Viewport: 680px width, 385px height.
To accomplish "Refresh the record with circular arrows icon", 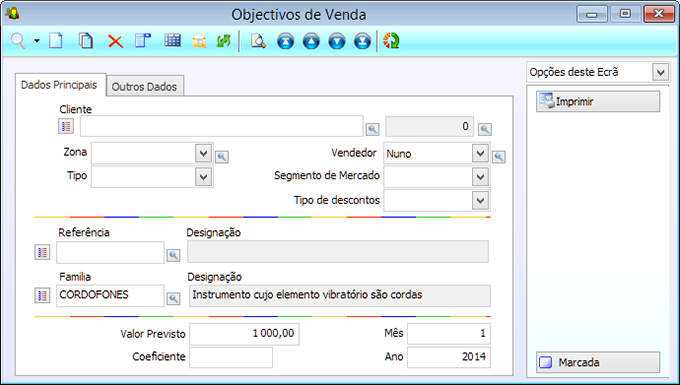I will [391, 41].
